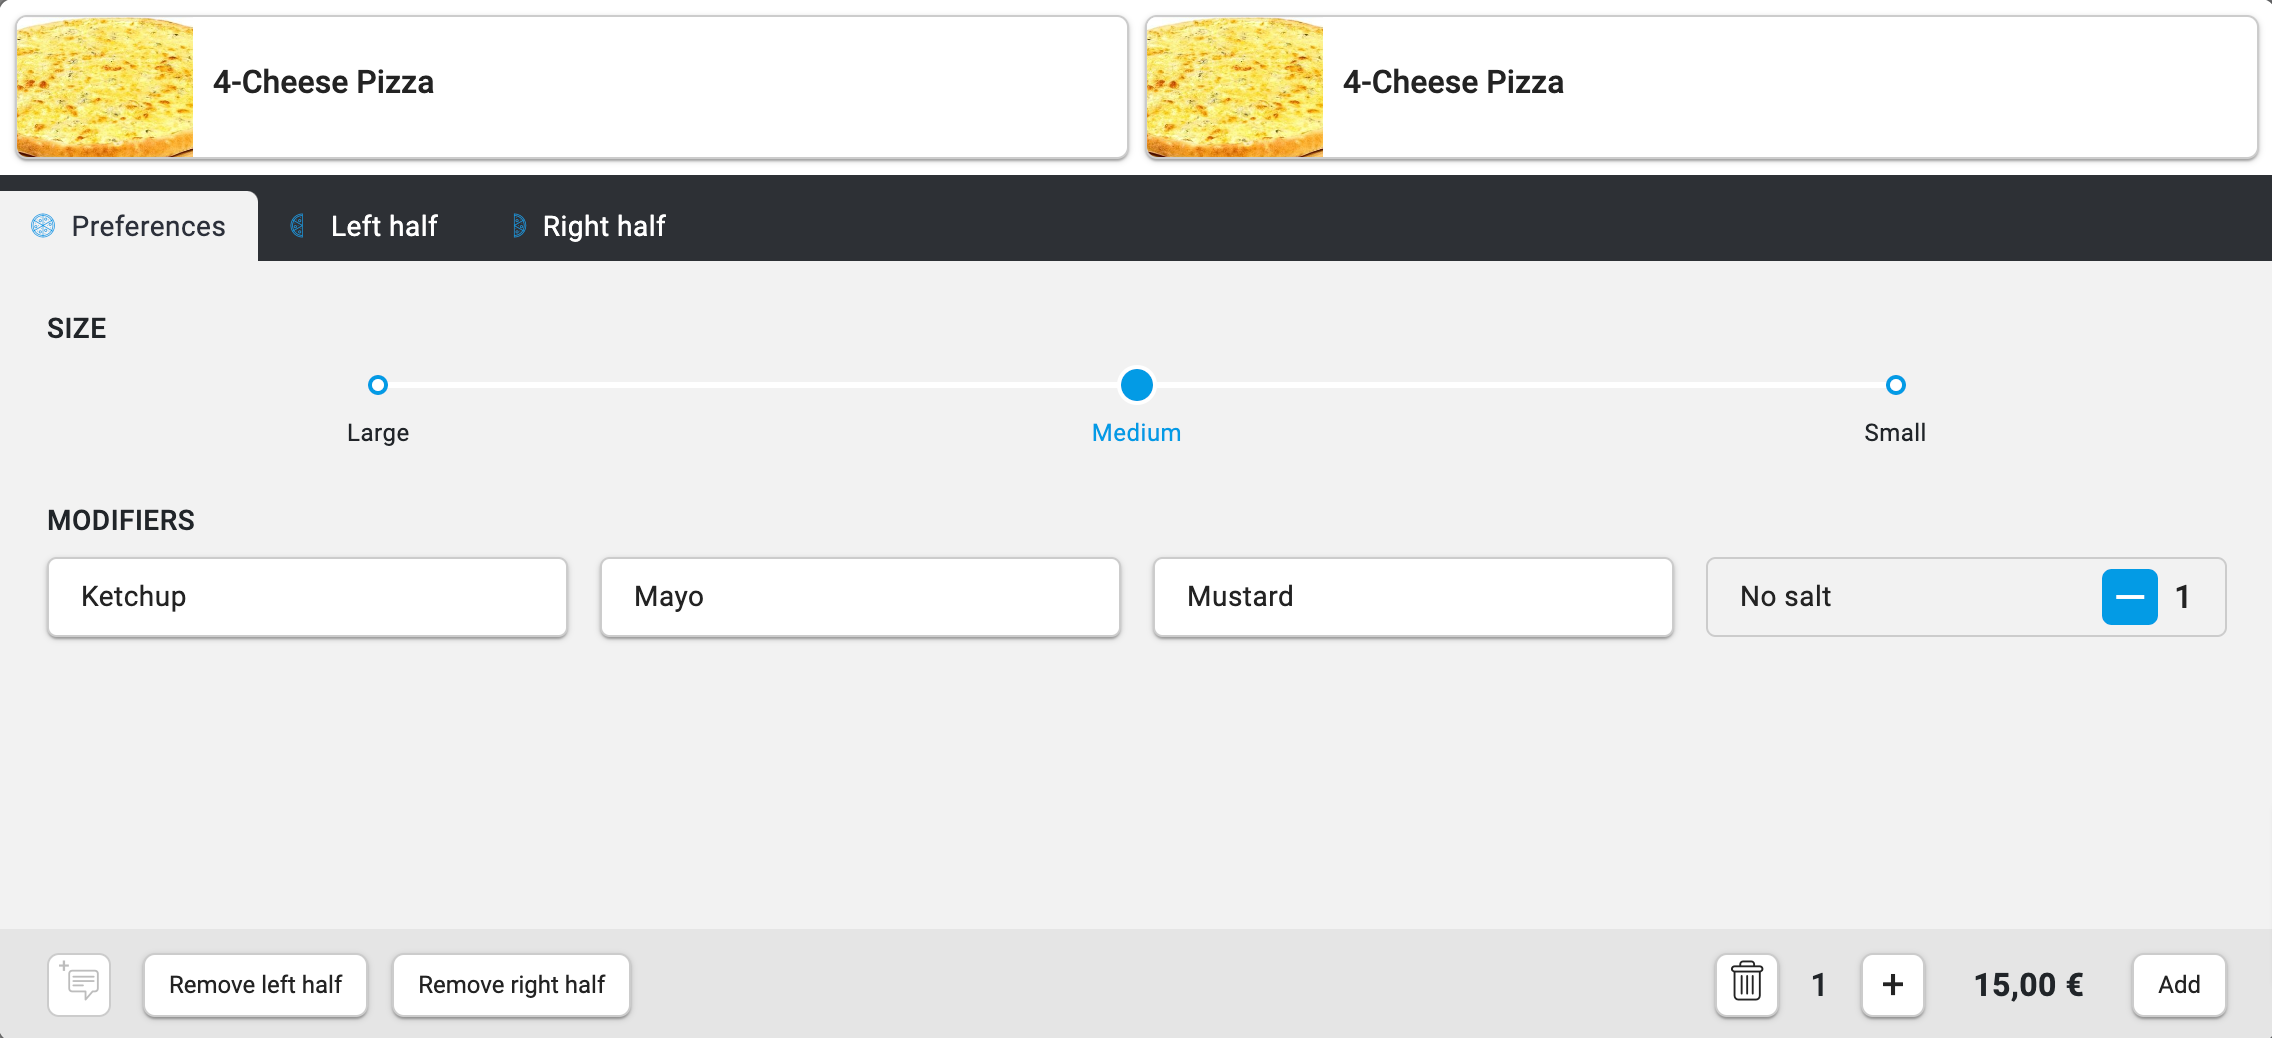Click the left 4-Cheese Pizza thumbnail
Screen dimensions: 2272x1038
point(105,87)
